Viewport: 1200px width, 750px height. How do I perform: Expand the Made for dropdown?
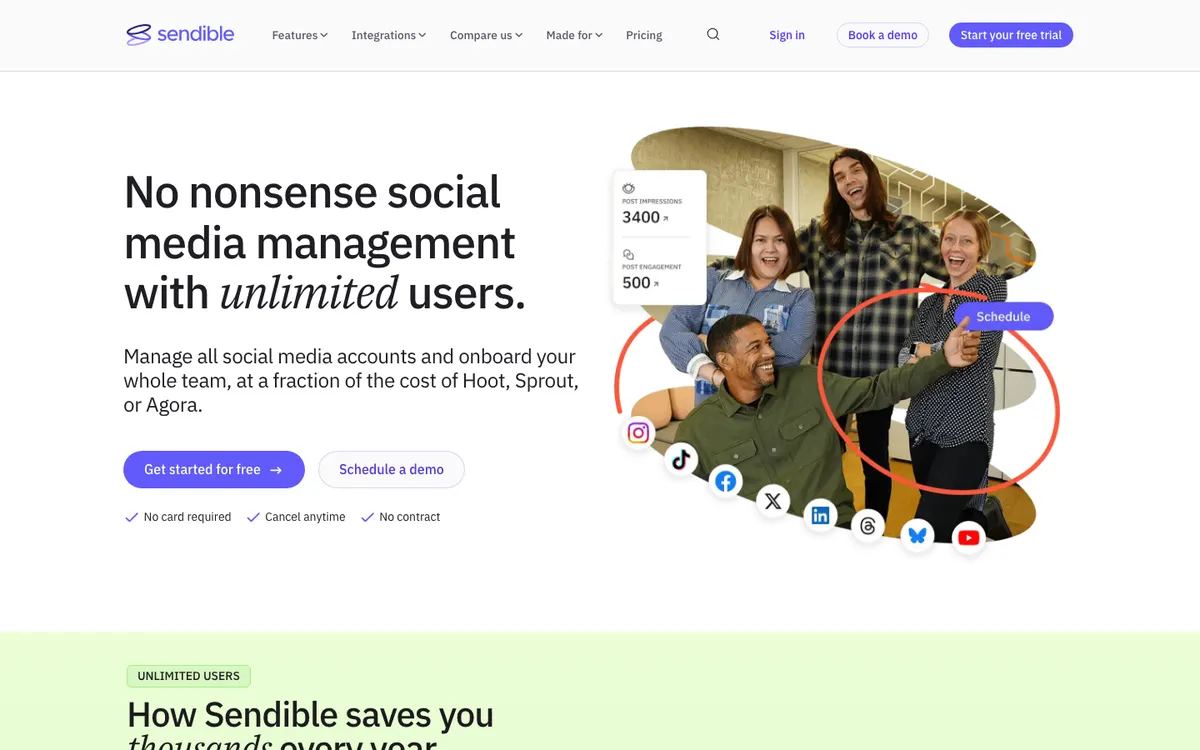point(574,35)
